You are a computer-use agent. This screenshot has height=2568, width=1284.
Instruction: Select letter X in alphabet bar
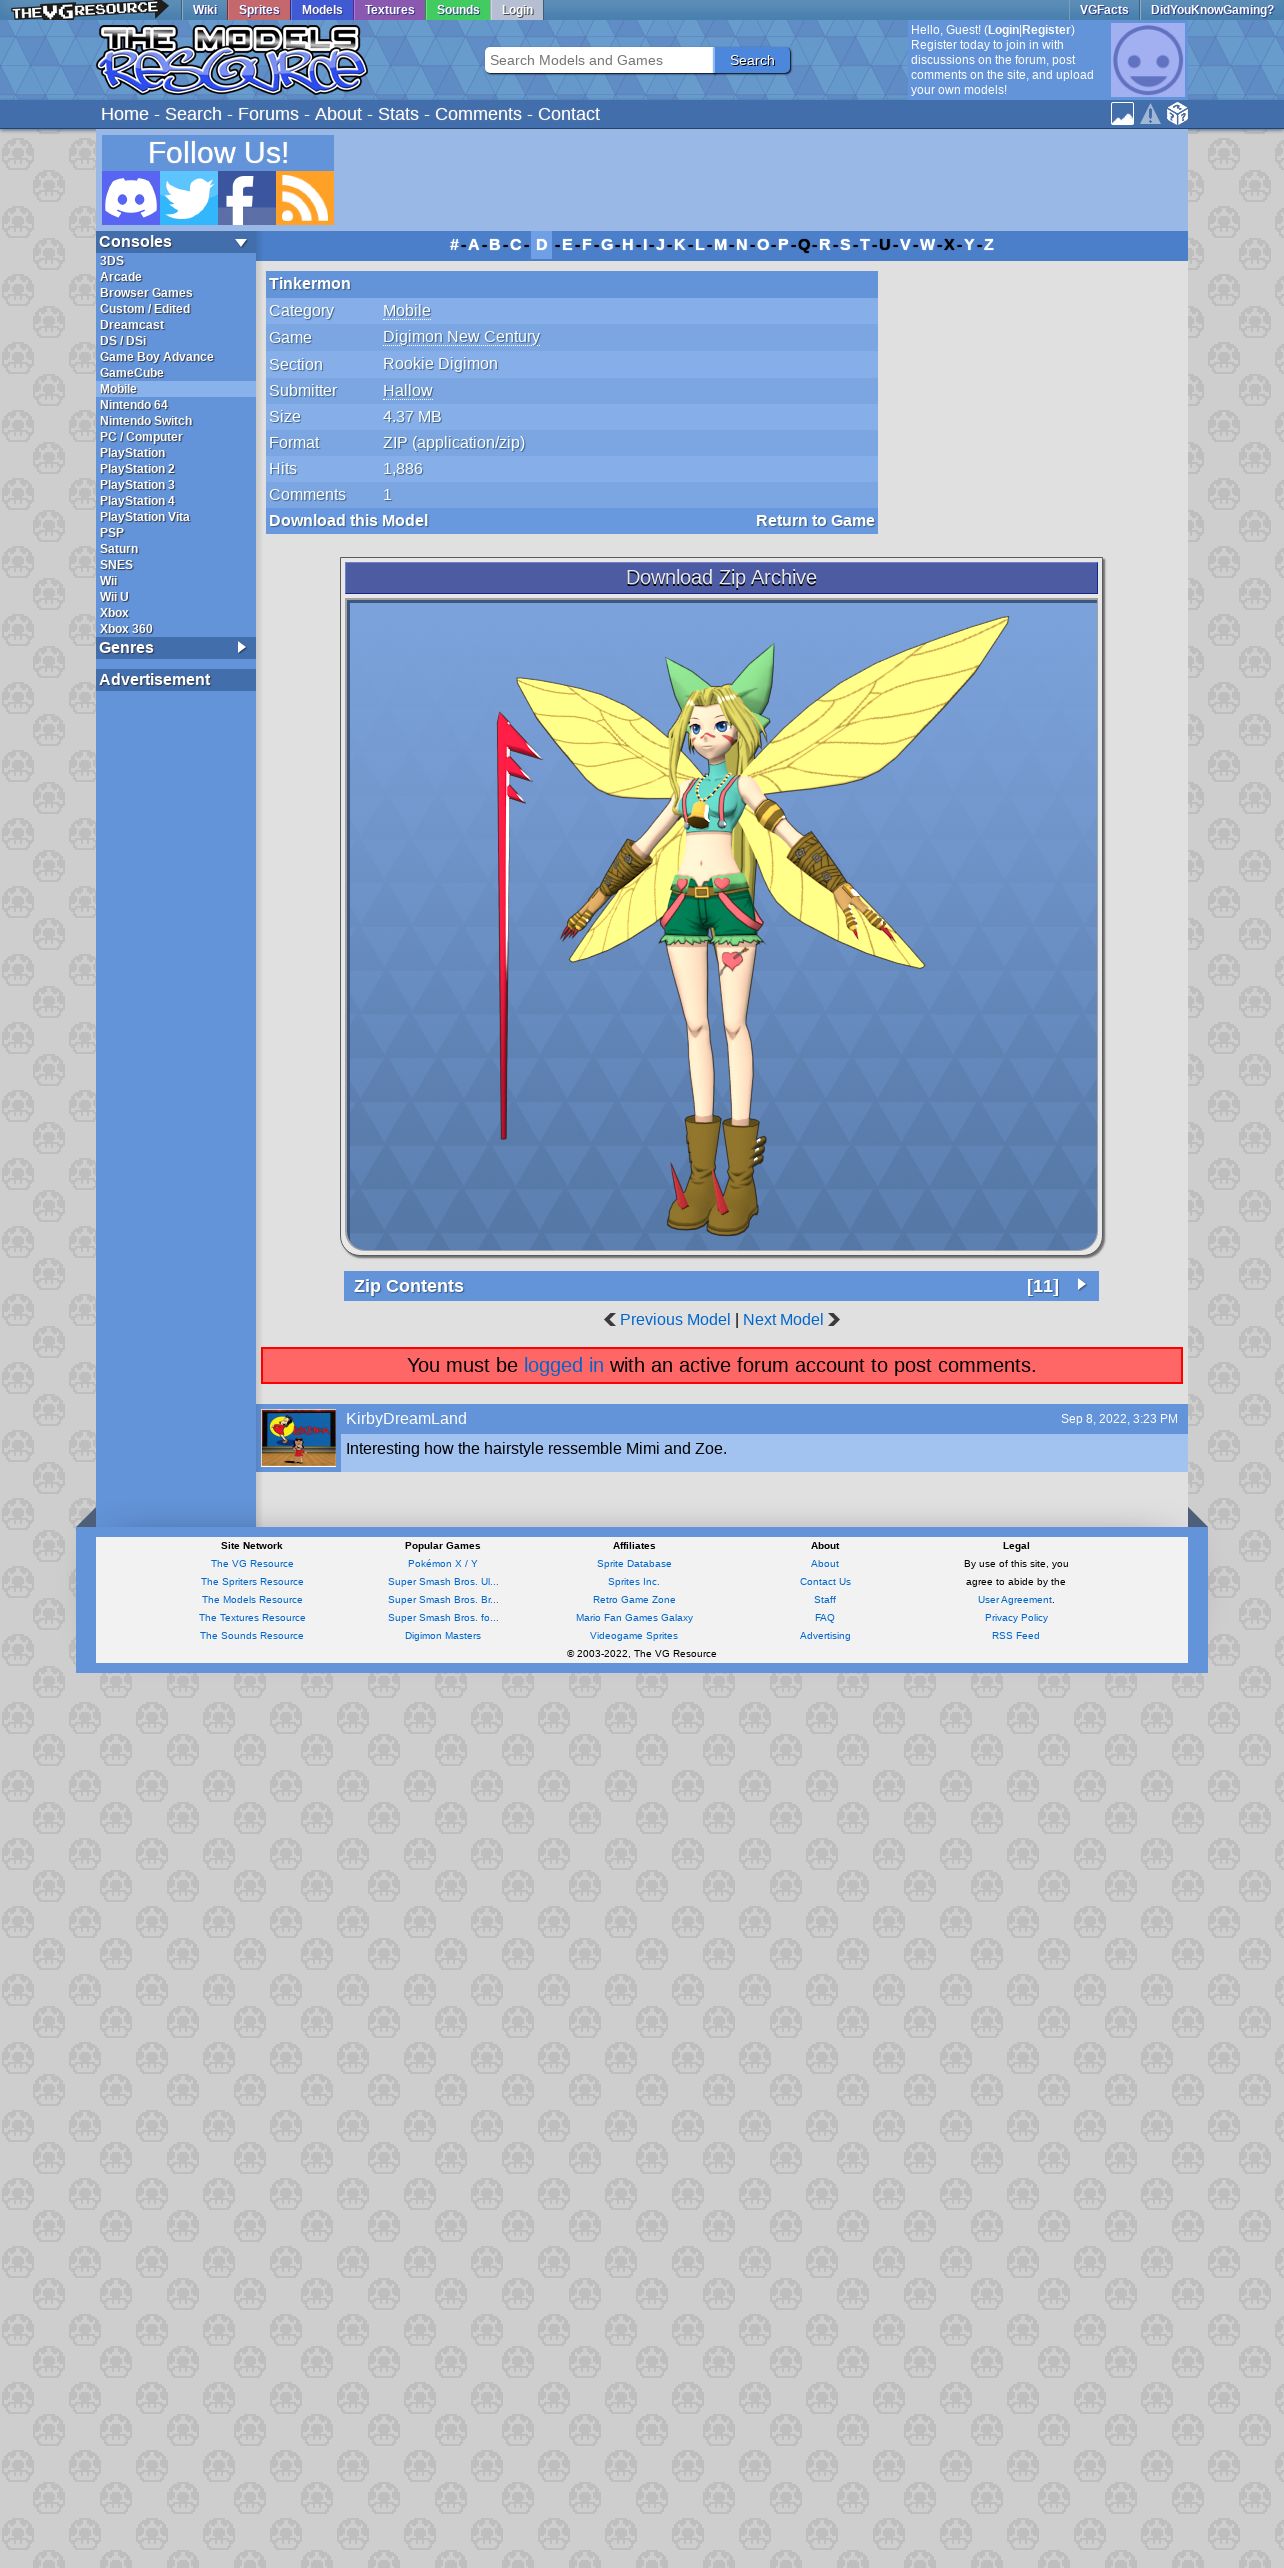949,245
